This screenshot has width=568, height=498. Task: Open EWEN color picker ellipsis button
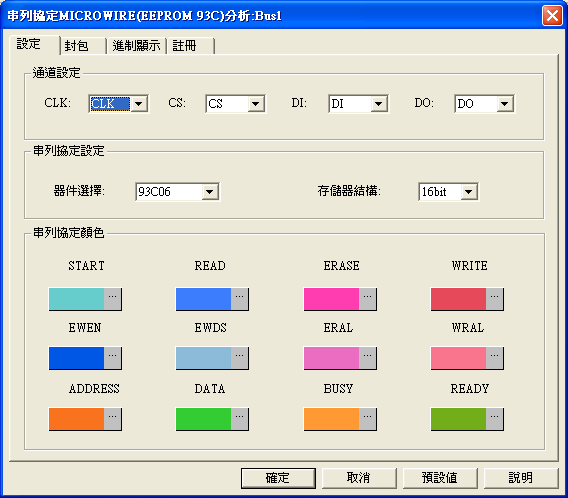113,358
